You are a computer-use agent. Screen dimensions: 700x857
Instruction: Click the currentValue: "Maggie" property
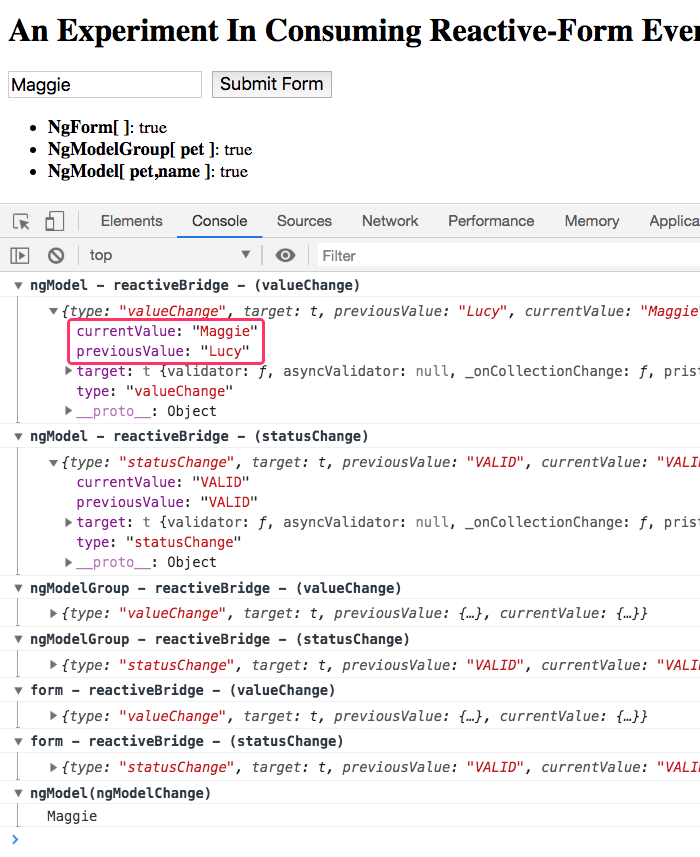[167, 331]
